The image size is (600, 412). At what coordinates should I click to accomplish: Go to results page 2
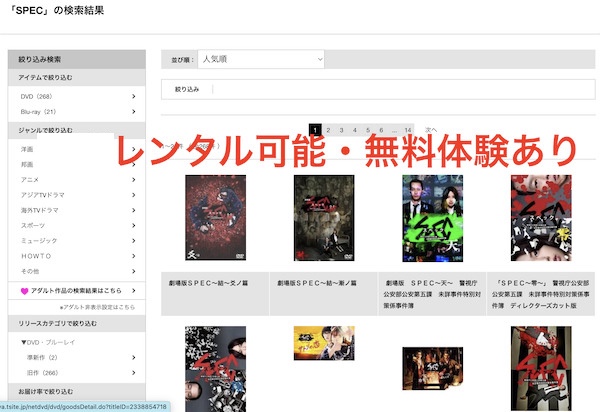coord(328,130)
